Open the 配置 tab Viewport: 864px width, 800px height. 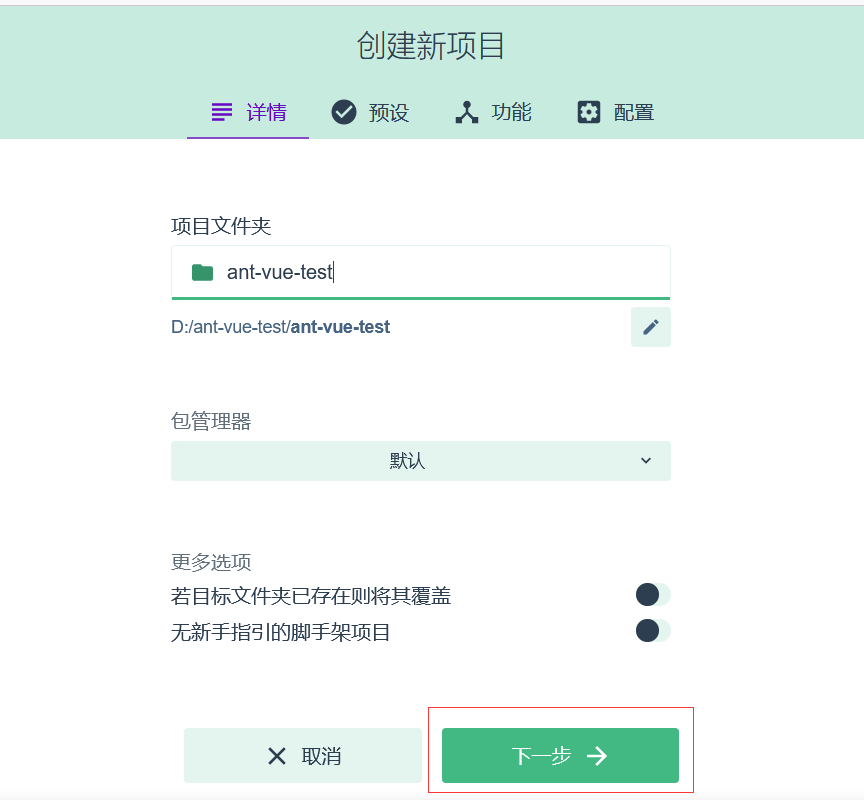pyautogui.click(x=614, y=113)
